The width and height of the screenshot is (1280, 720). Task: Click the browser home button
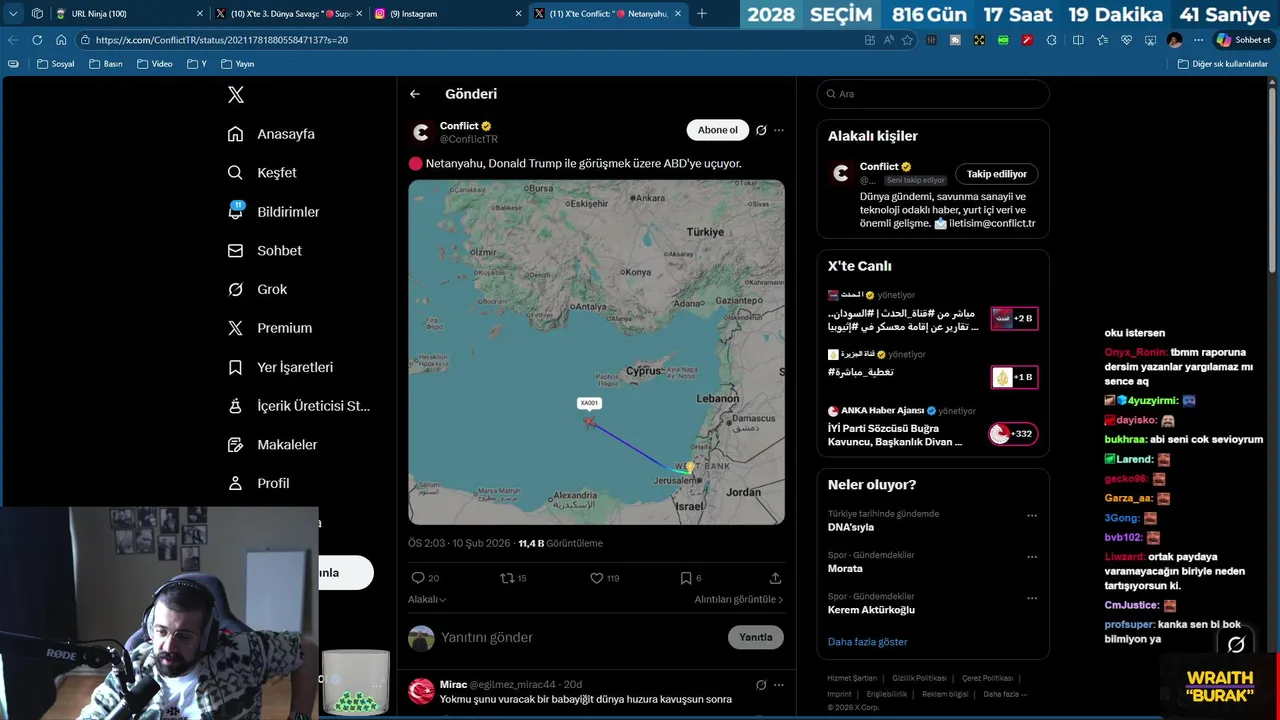point(61,40)
